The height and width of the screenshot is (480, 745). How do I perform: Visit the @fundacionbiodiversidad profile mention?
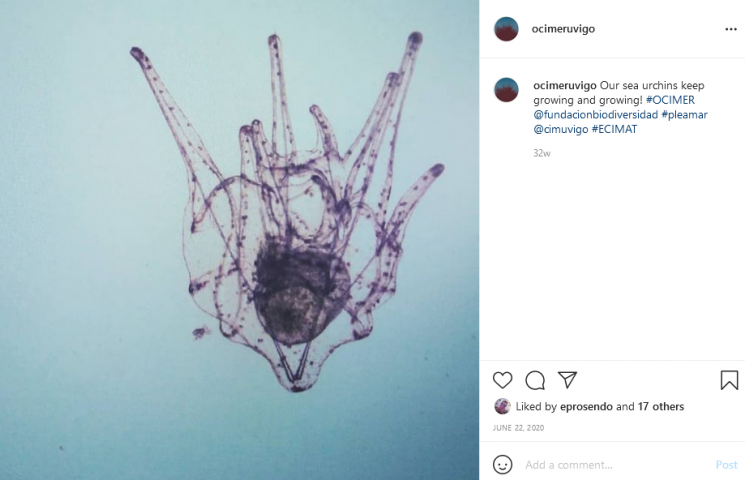point(595,115)
